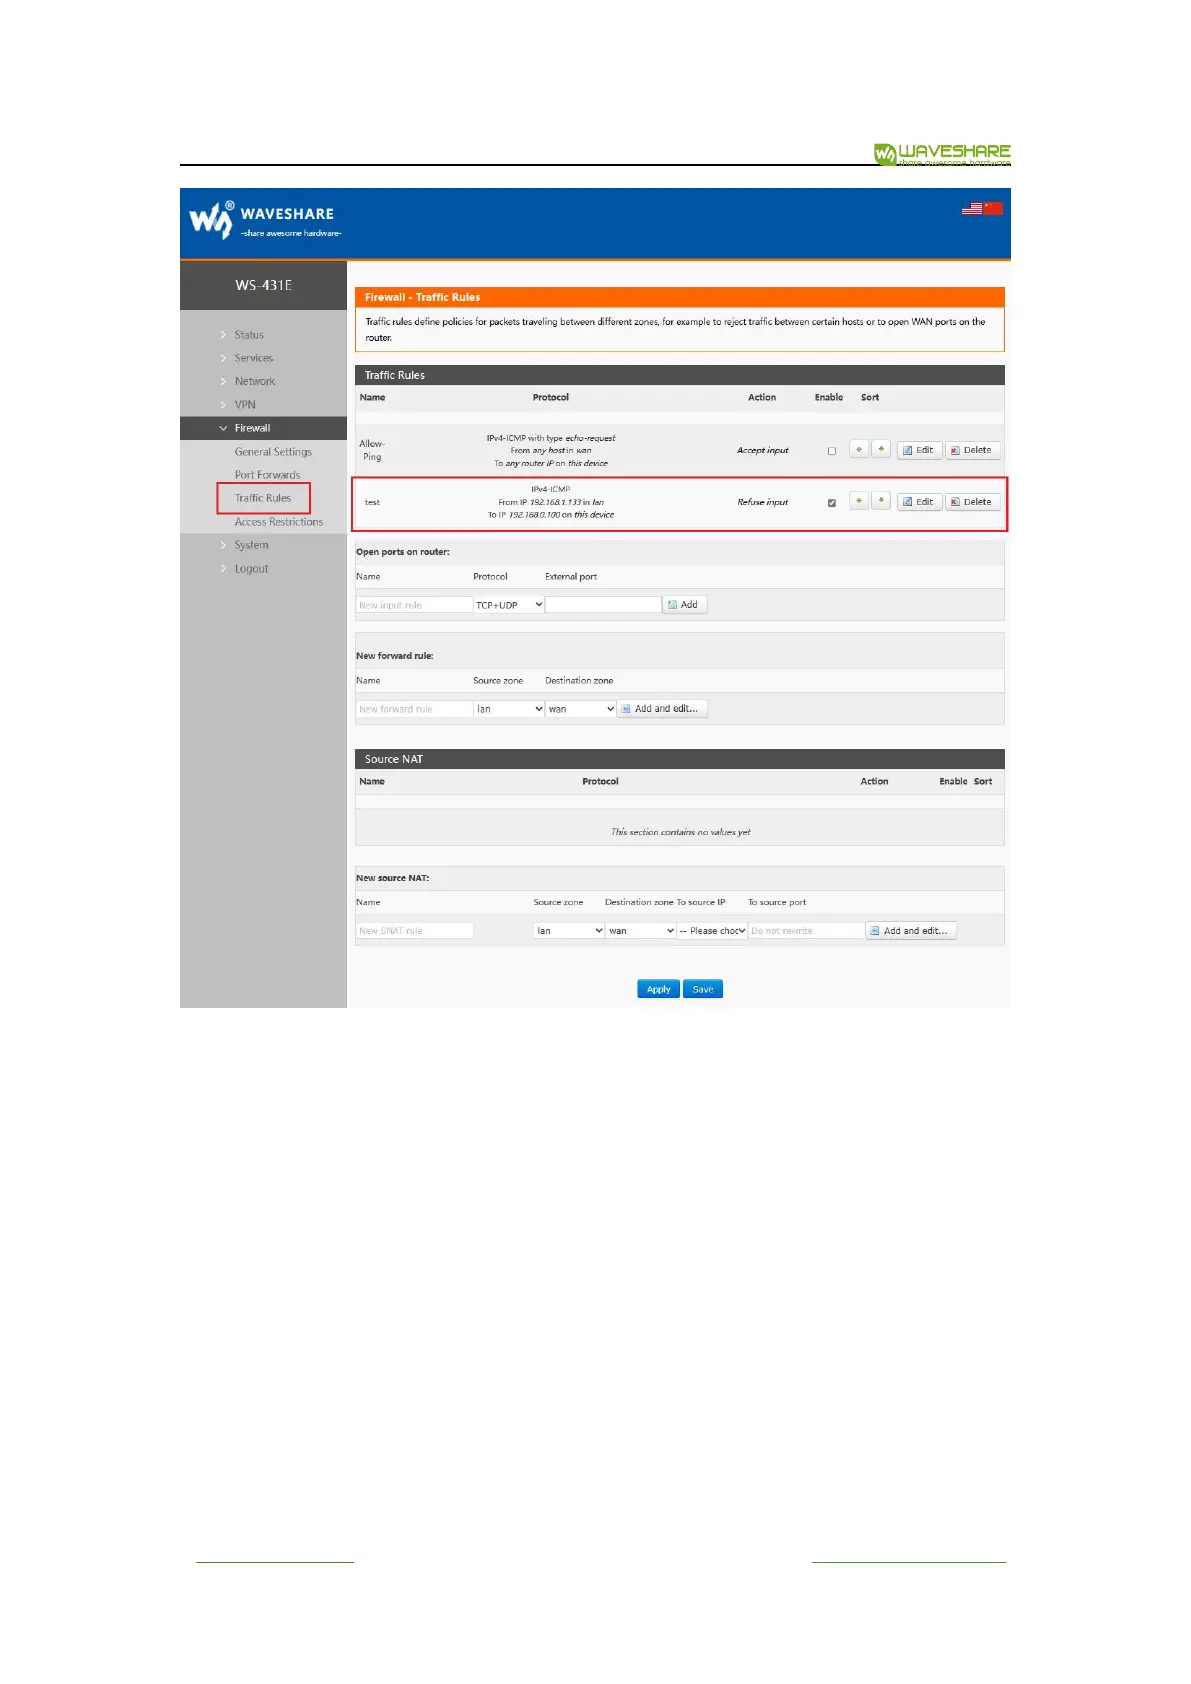Switch language using the China flag icon
The image size is (1191, 1684).
pyautogui.click(x=993, y=209)
